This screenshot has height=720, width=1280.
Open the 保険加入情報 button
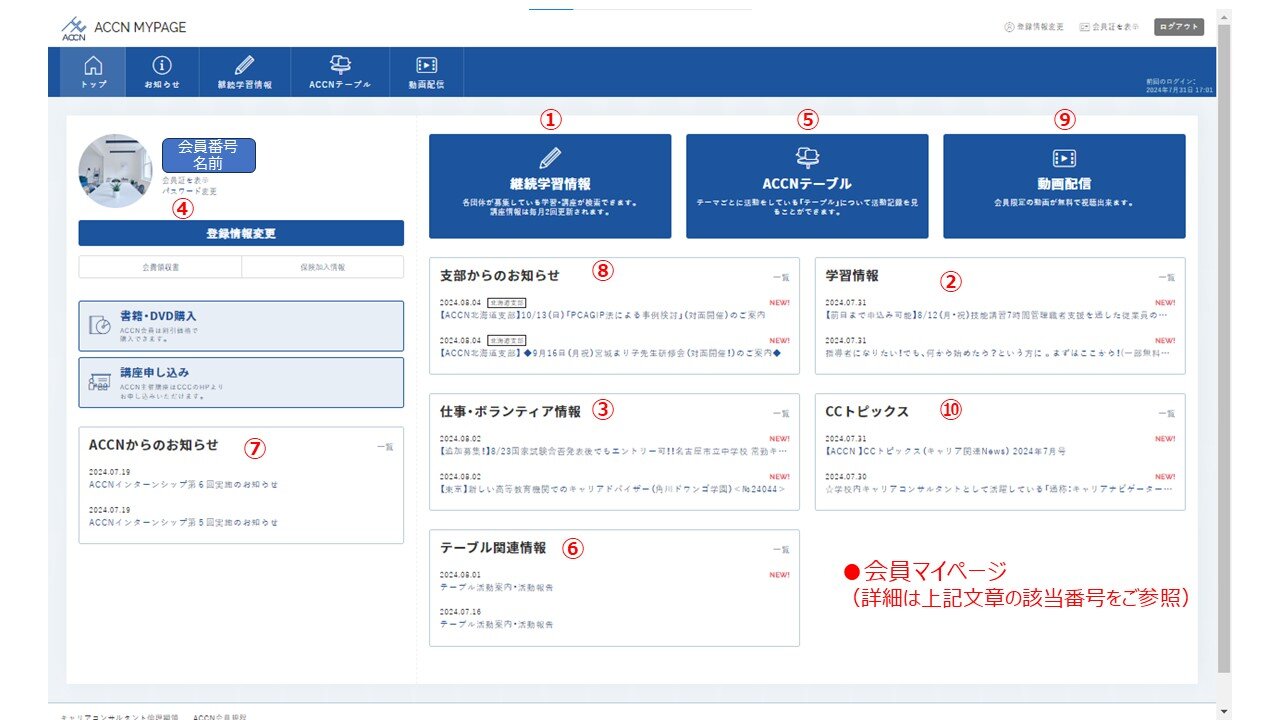click(x=322, y=267)
